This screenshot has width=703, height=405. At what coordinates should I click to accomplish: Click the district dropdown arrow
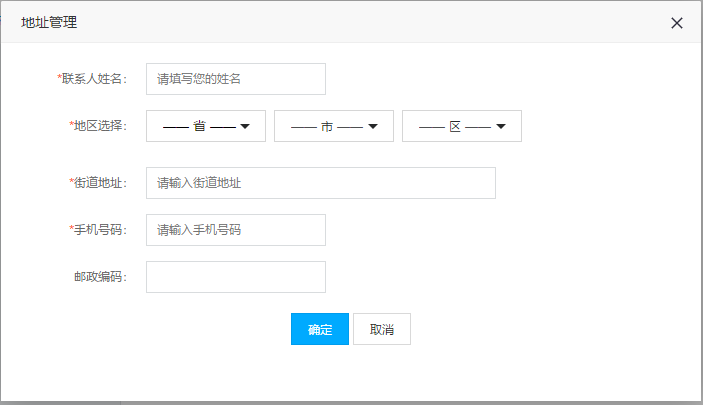501,127
